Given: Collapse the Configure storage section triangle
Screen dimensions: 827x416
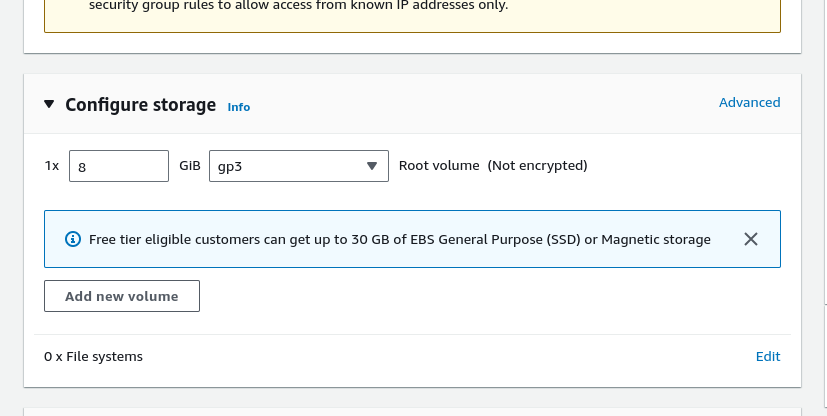Looking at the screenshot, I should 50,105.
